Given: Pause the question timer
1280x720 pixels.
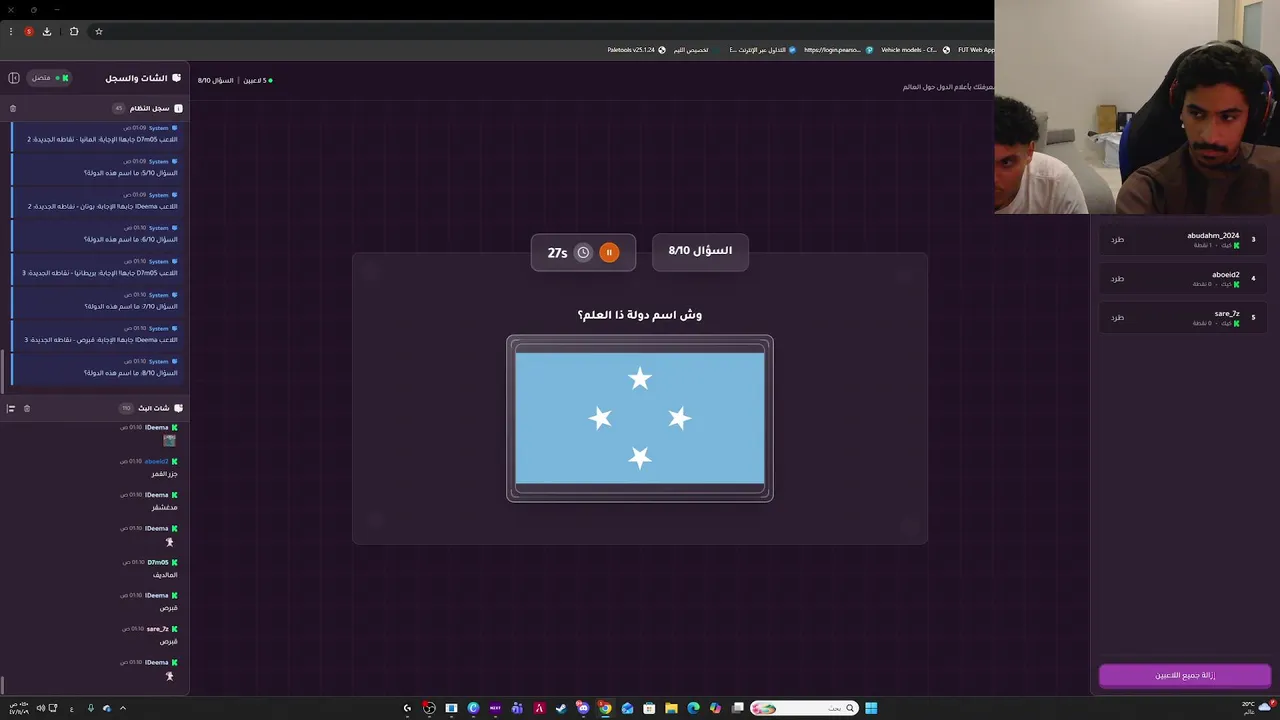Looking at the screenshot, I should [x=609, y=252].
